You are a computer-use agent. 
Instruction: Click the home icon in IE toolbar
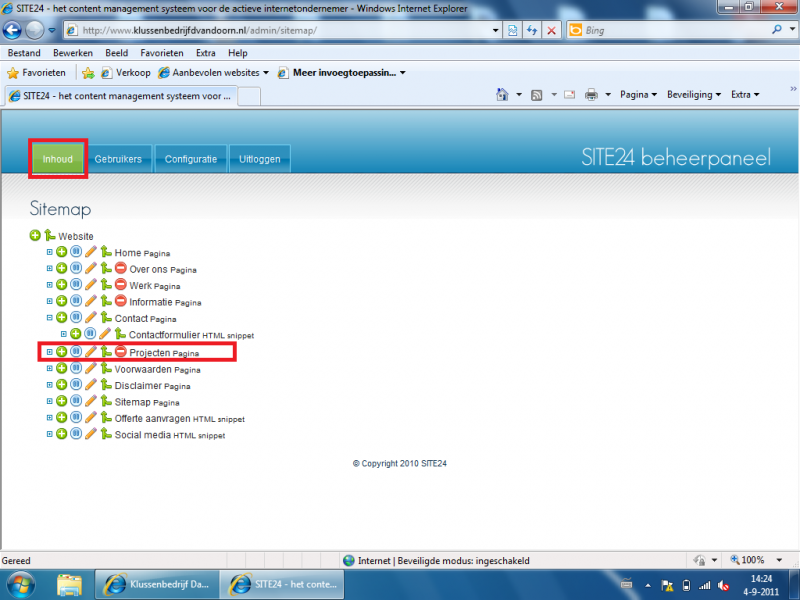point(503,95)
